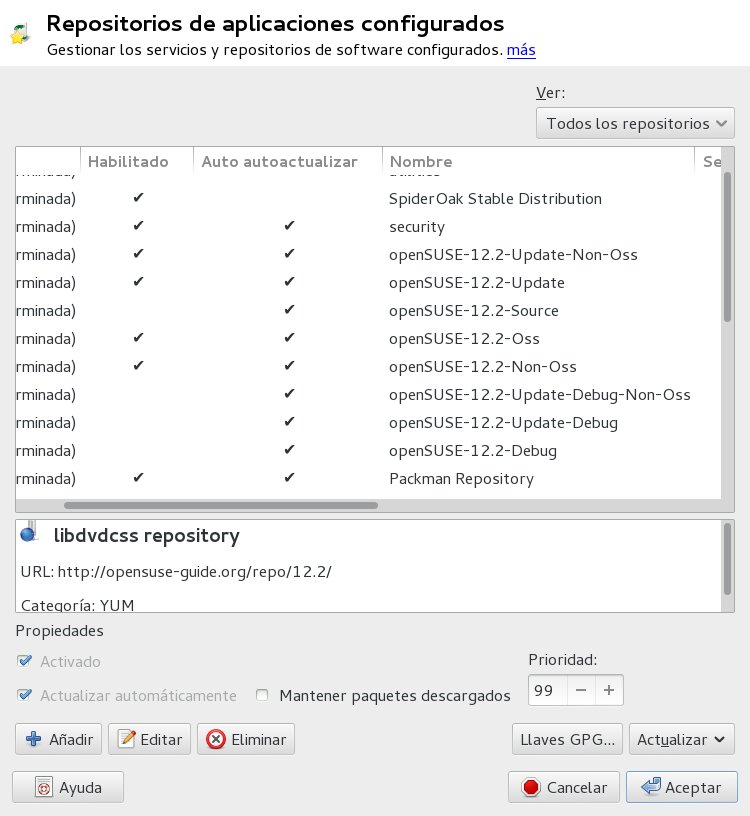Enable Mantener paquetes descargados checkbox
The height and width of the screenshot is (816, 750).
(x=262, y=695)
